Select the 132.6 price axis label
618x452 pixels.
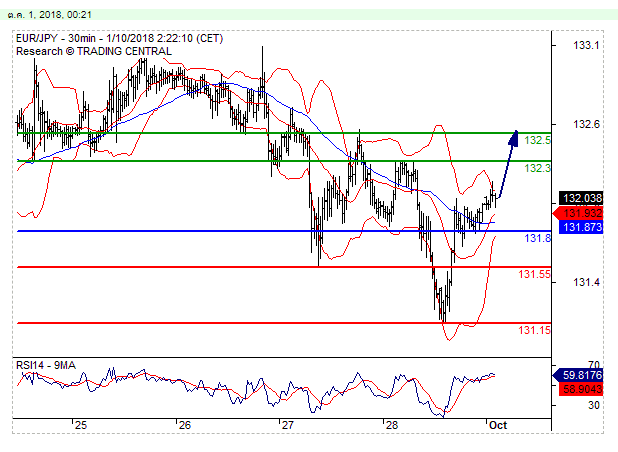coord(586,125)
